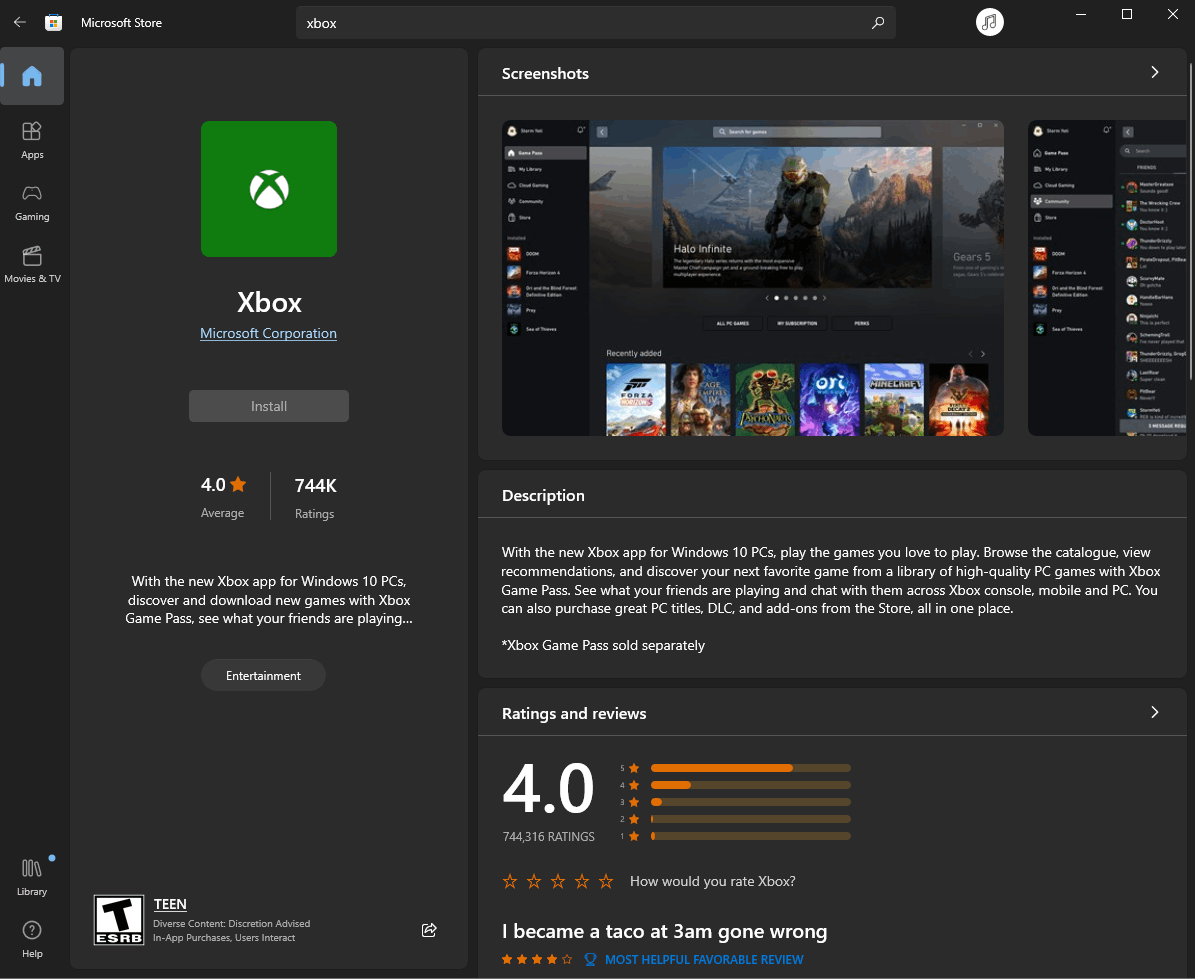The height and width of the screenshot is (979, 1195).
Task: Expand the Screenshots section chevron
Action: 1155,72
